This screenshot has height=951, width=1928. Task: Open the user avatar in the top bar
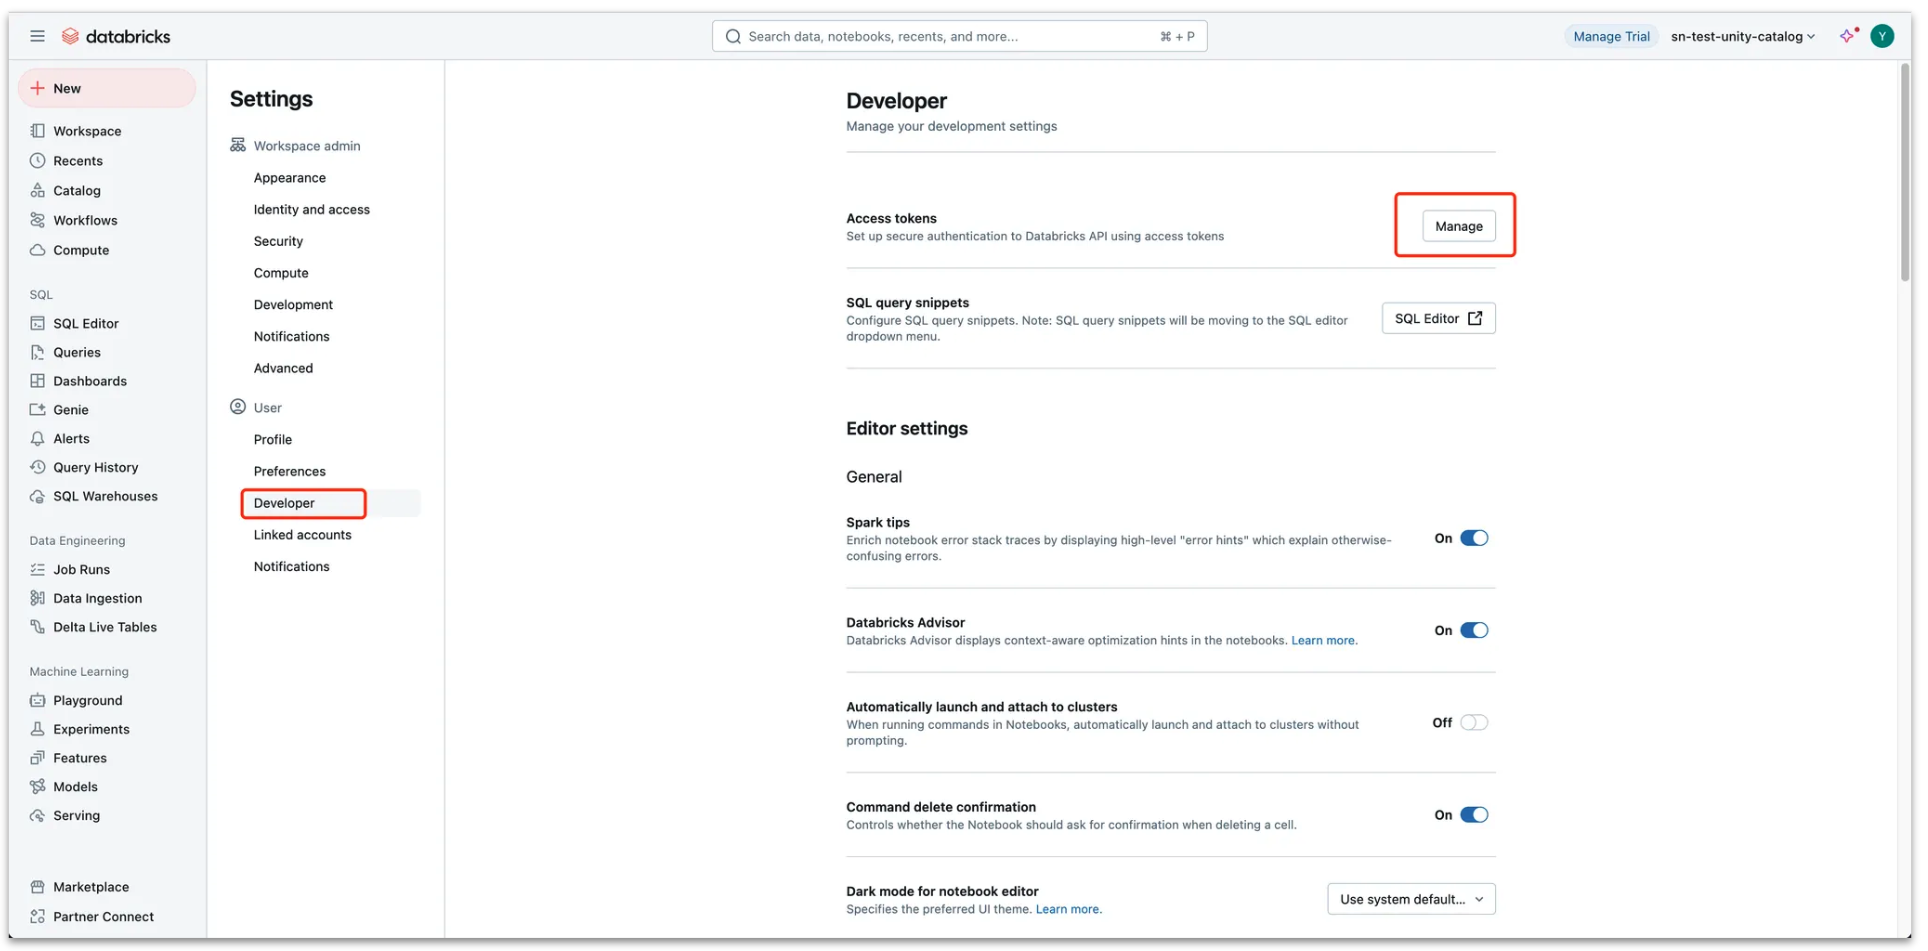tap(1882, 36)
